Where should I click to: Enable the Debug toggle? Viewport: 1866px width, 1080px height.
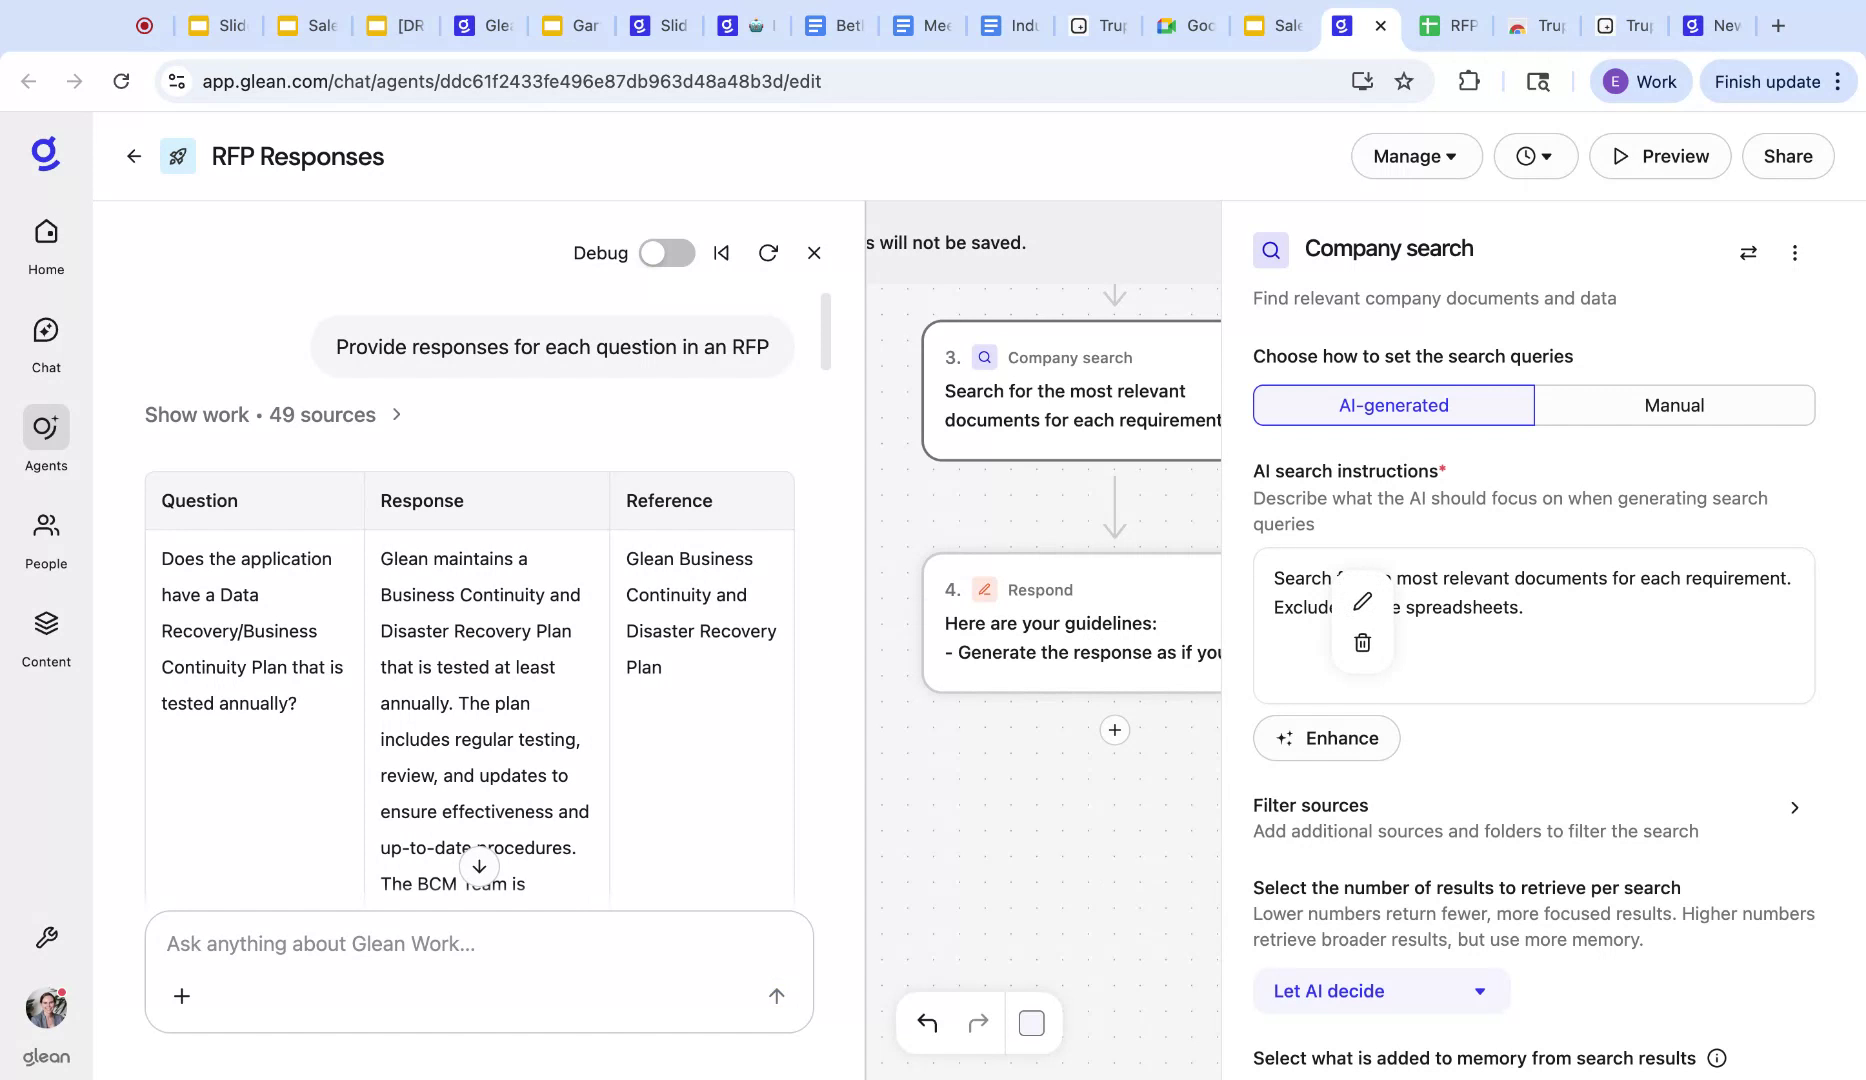666,253
